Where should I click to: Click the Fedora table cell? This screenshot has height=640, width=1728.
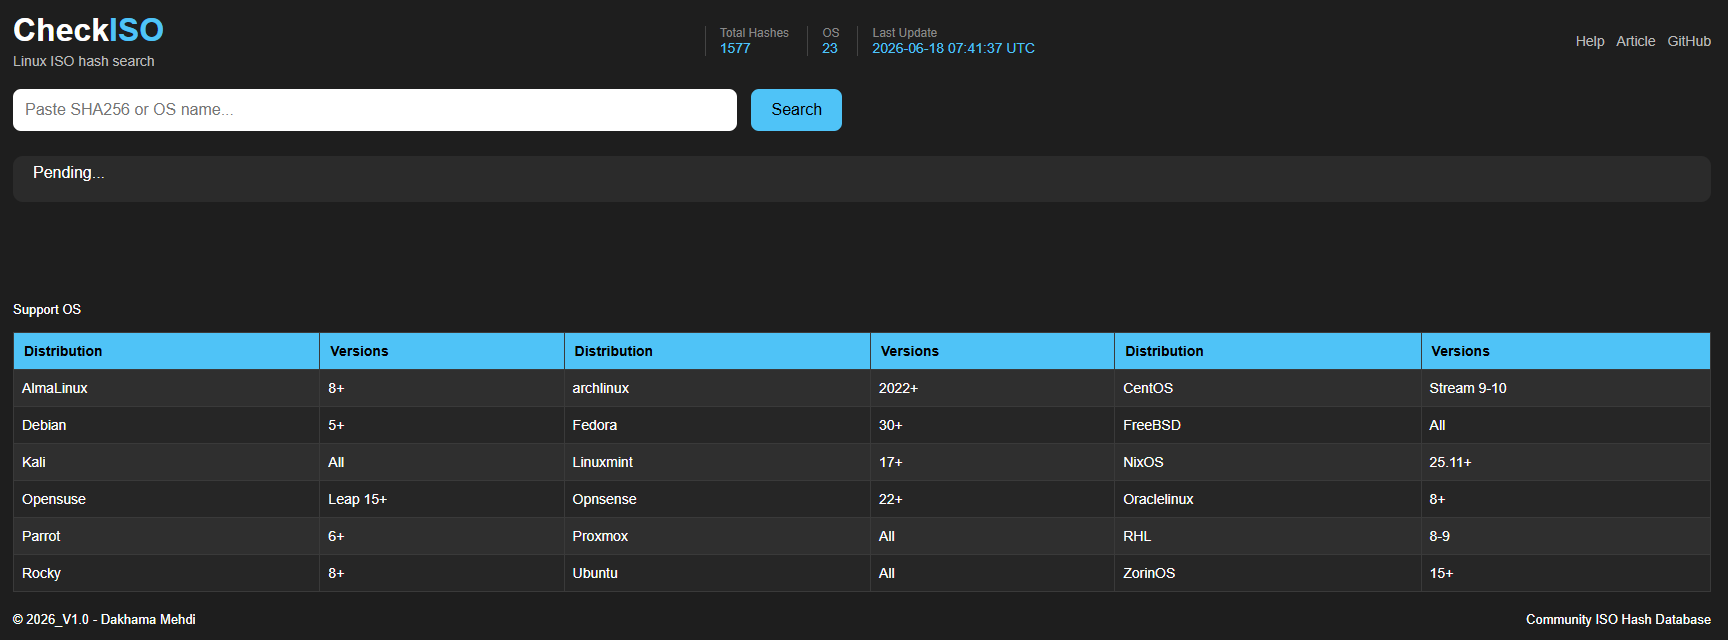[x=717, y=425]
